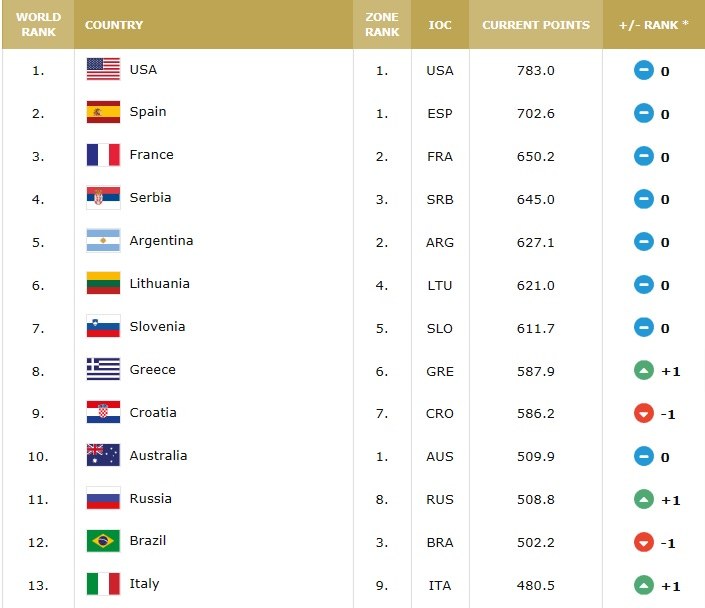Click the Serbia flag icon
Viewport: 705px width, 608px height.
click(x=103, y=198)
